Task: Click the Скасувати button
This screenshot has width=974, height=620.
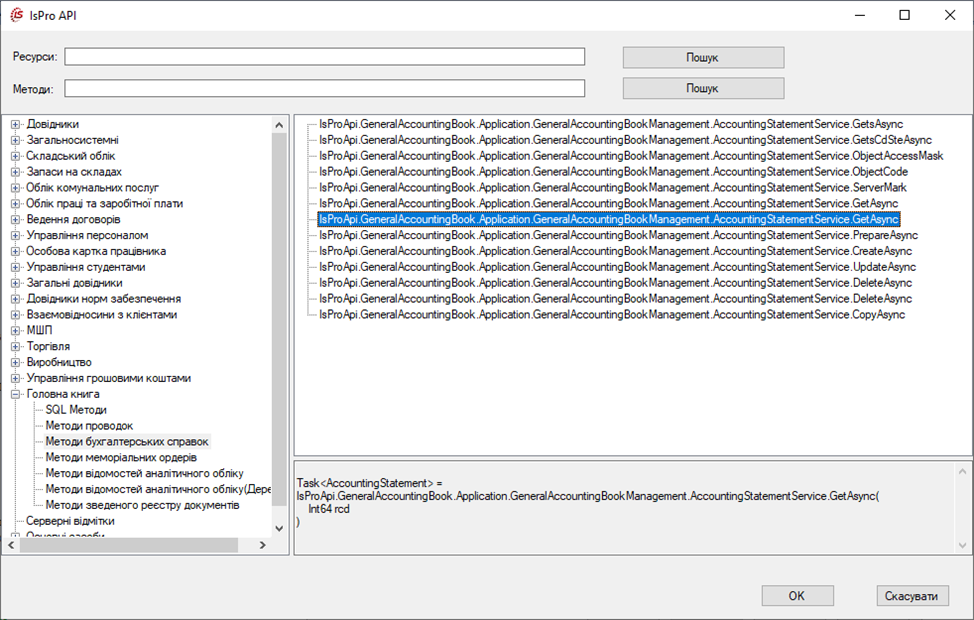Action: (x=912, y=596)
